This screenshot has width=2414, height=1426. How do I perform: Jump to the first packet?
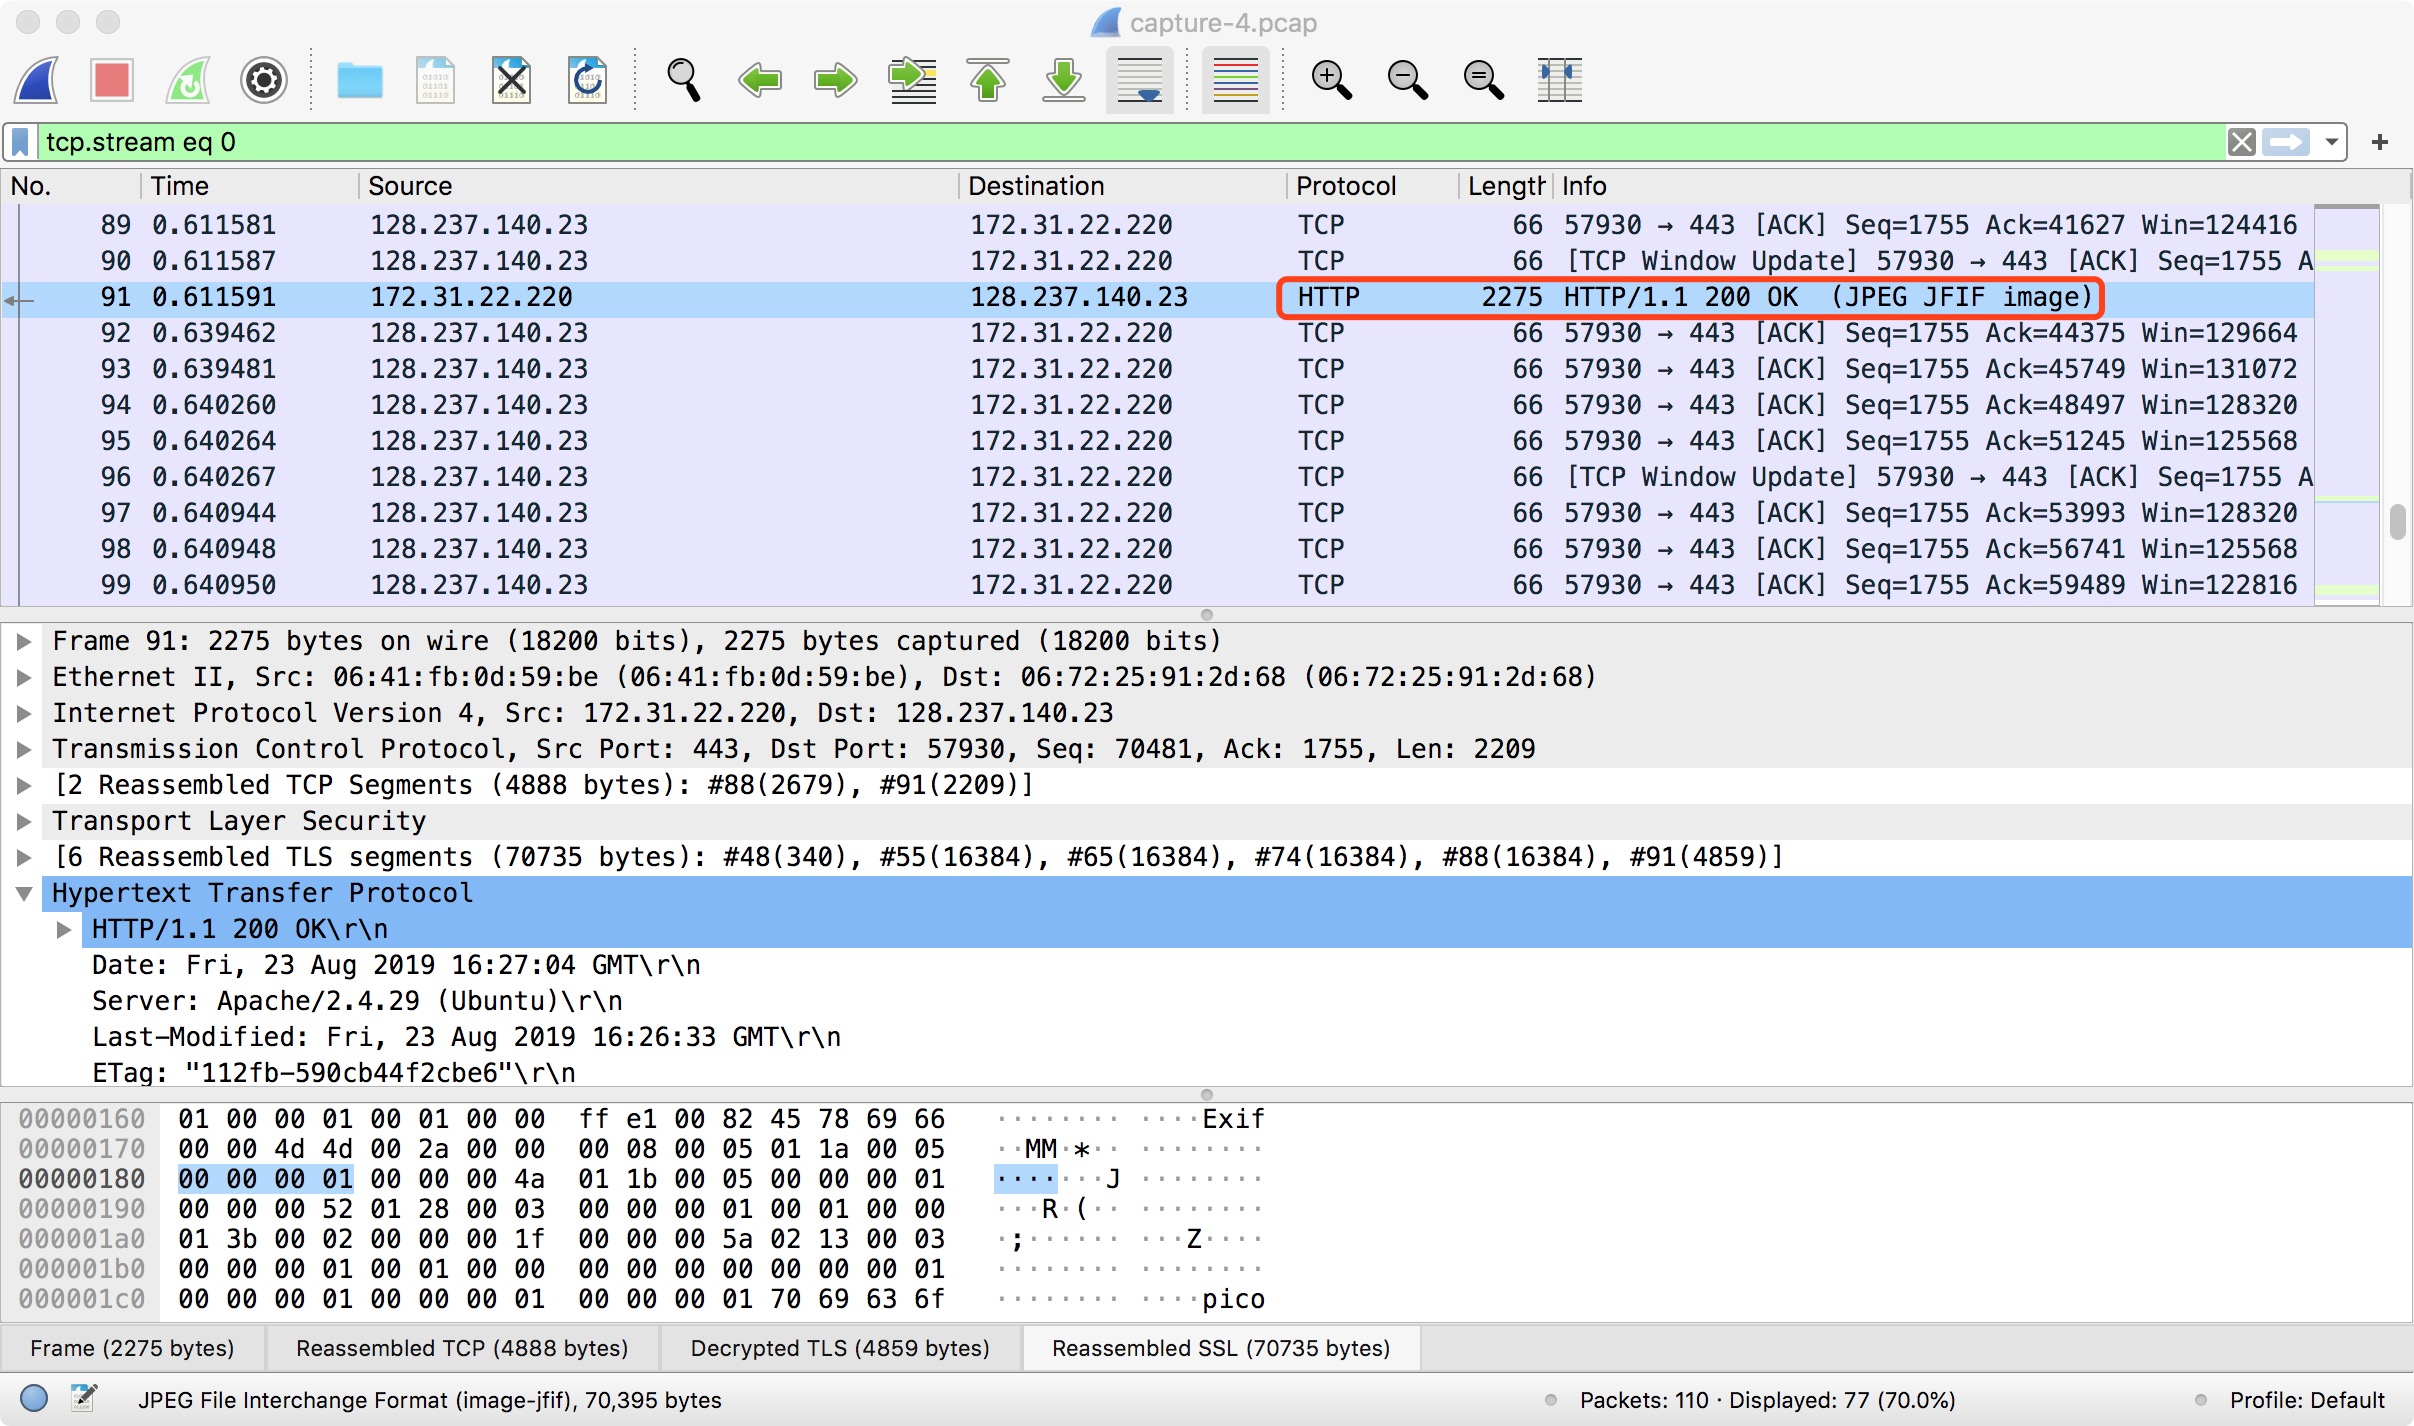point(988,80)
